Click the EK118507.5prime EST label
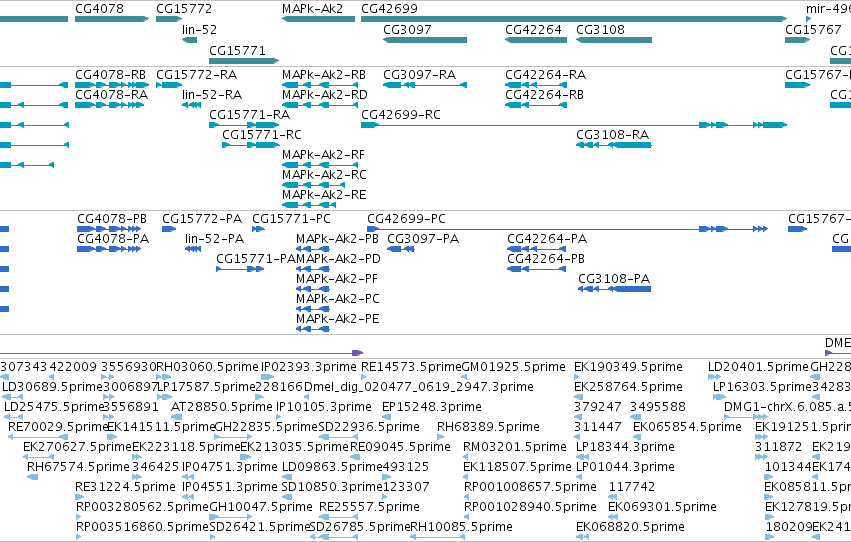The image size is (851, 542). 517,467
